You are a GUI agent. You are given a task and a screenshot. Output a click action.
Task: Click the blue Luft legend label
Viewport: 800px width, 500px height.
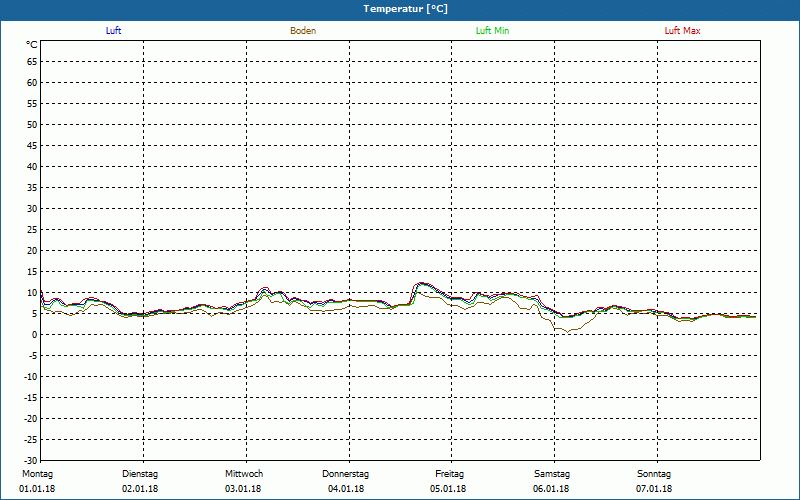(x=113, y=31)
